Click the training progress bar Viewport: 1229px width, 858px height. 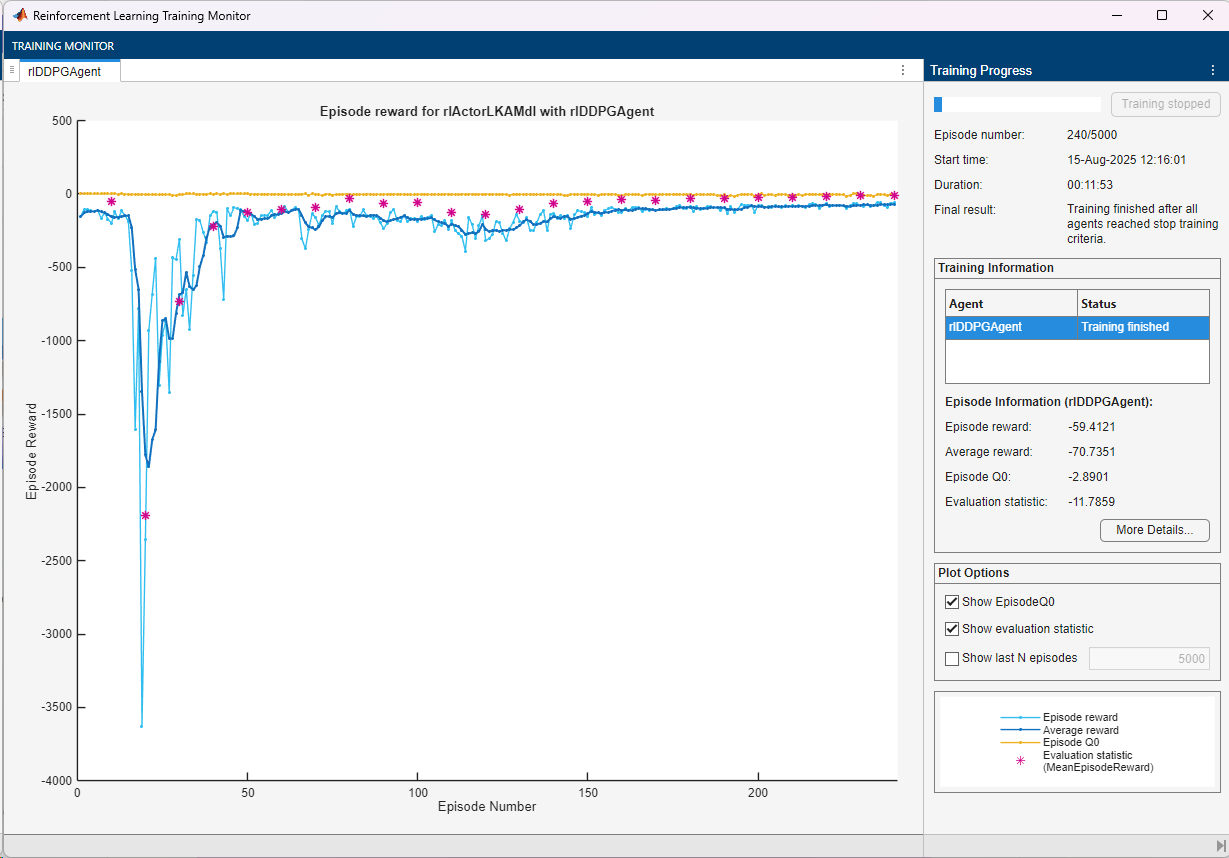(1017, 104)
